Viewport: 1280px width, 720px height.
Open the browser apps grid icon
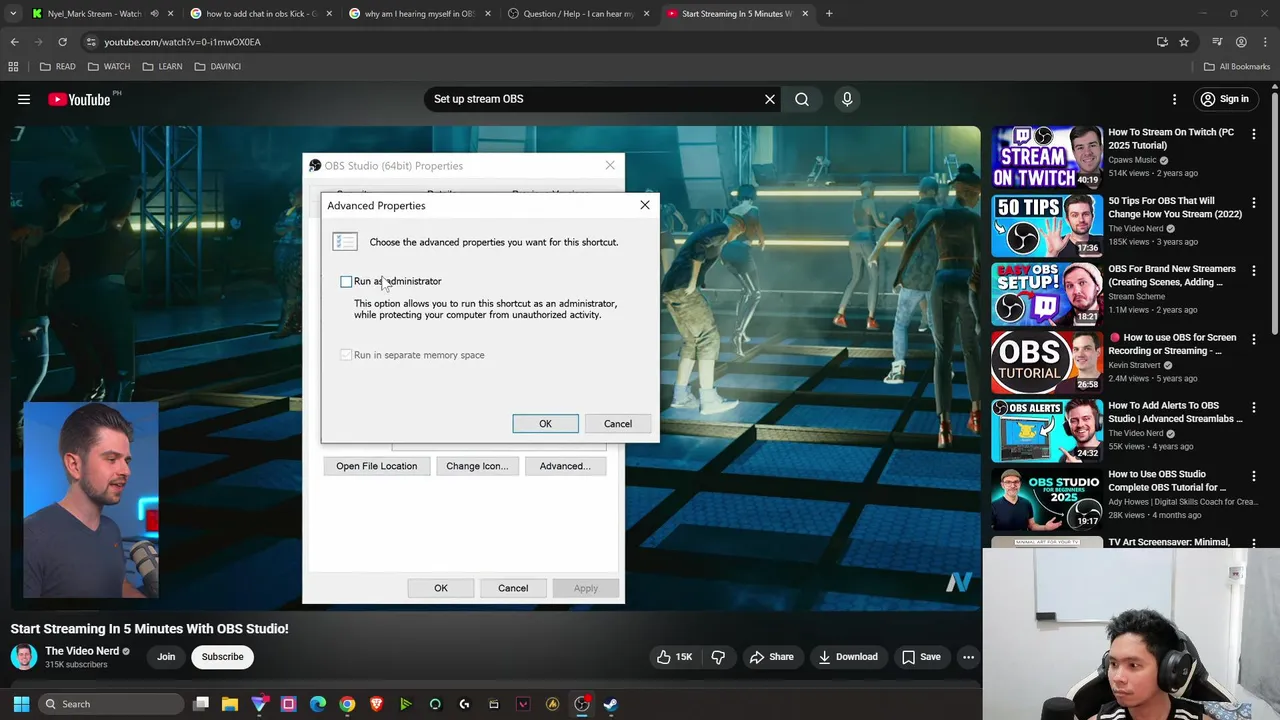[13, 66]
